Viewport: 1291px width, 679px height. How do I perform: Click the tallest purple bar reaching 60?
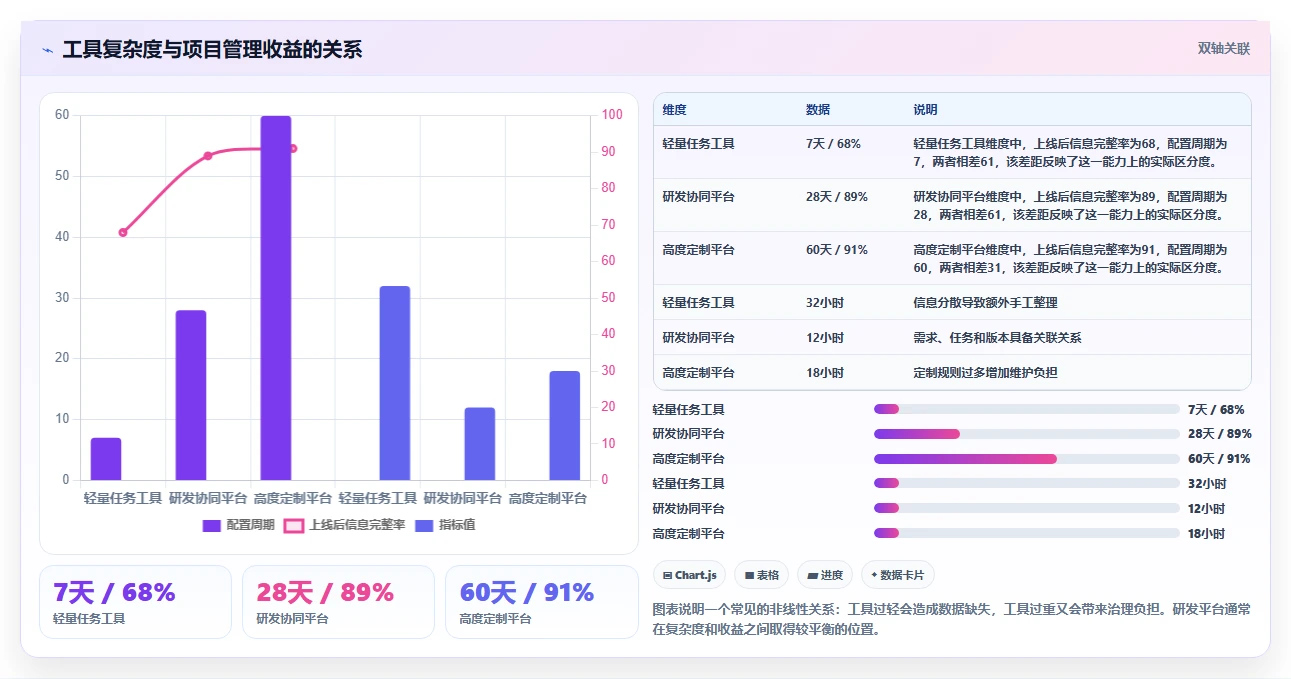point(276,298)
